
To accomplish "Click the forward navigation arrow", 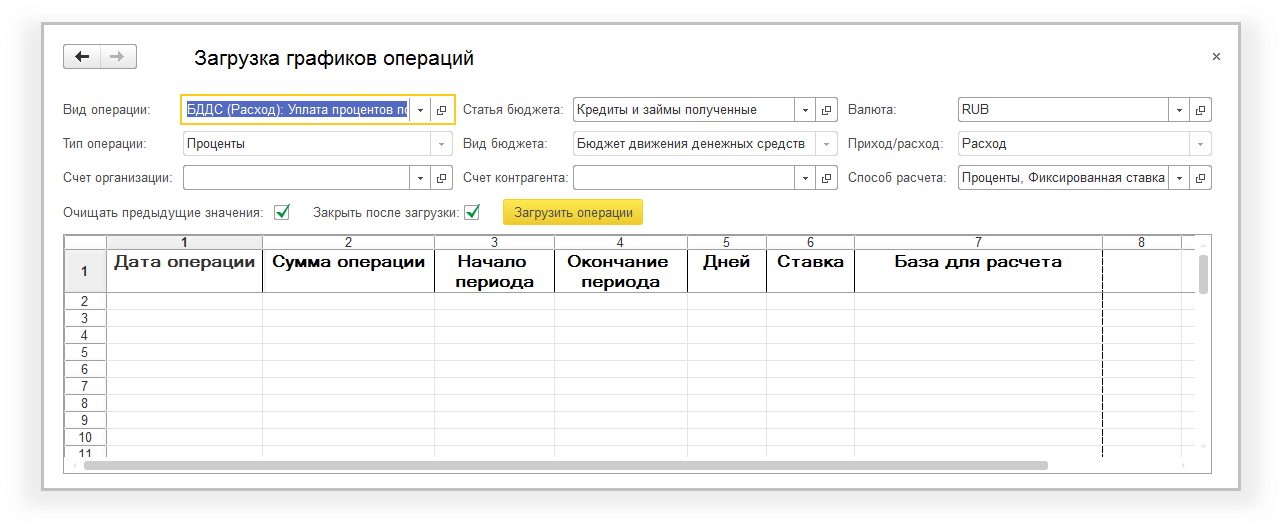I will pos(117,57).
